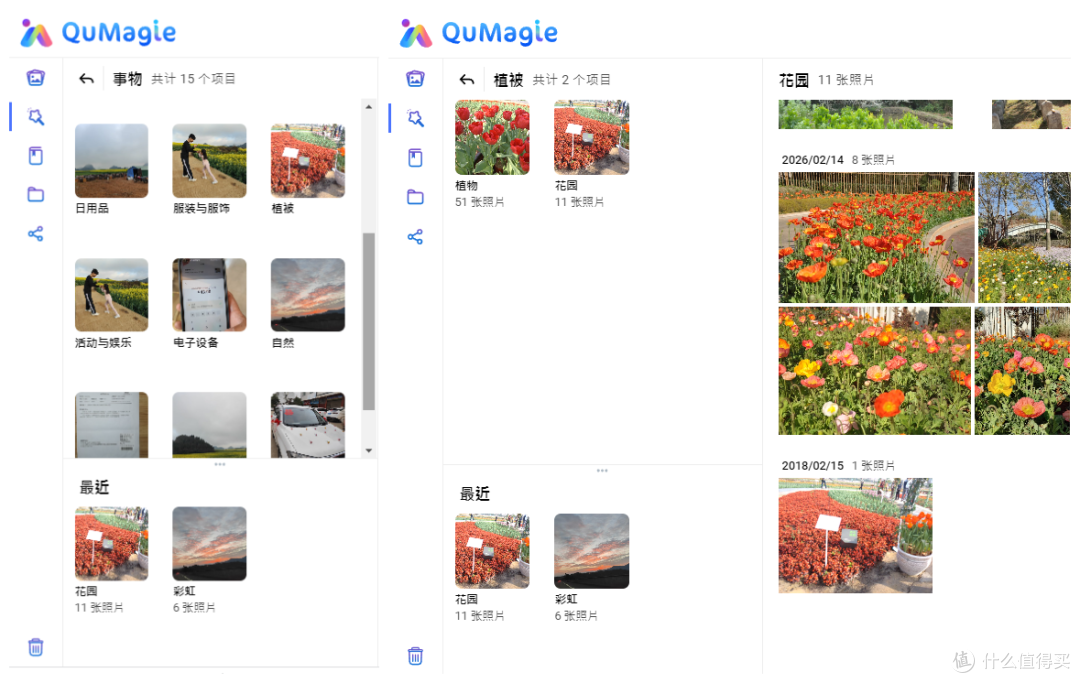Click the vertical scrollbar thumb in 事物 list
This screenshot has height=683, width=1080.
[x=368, y=321]
